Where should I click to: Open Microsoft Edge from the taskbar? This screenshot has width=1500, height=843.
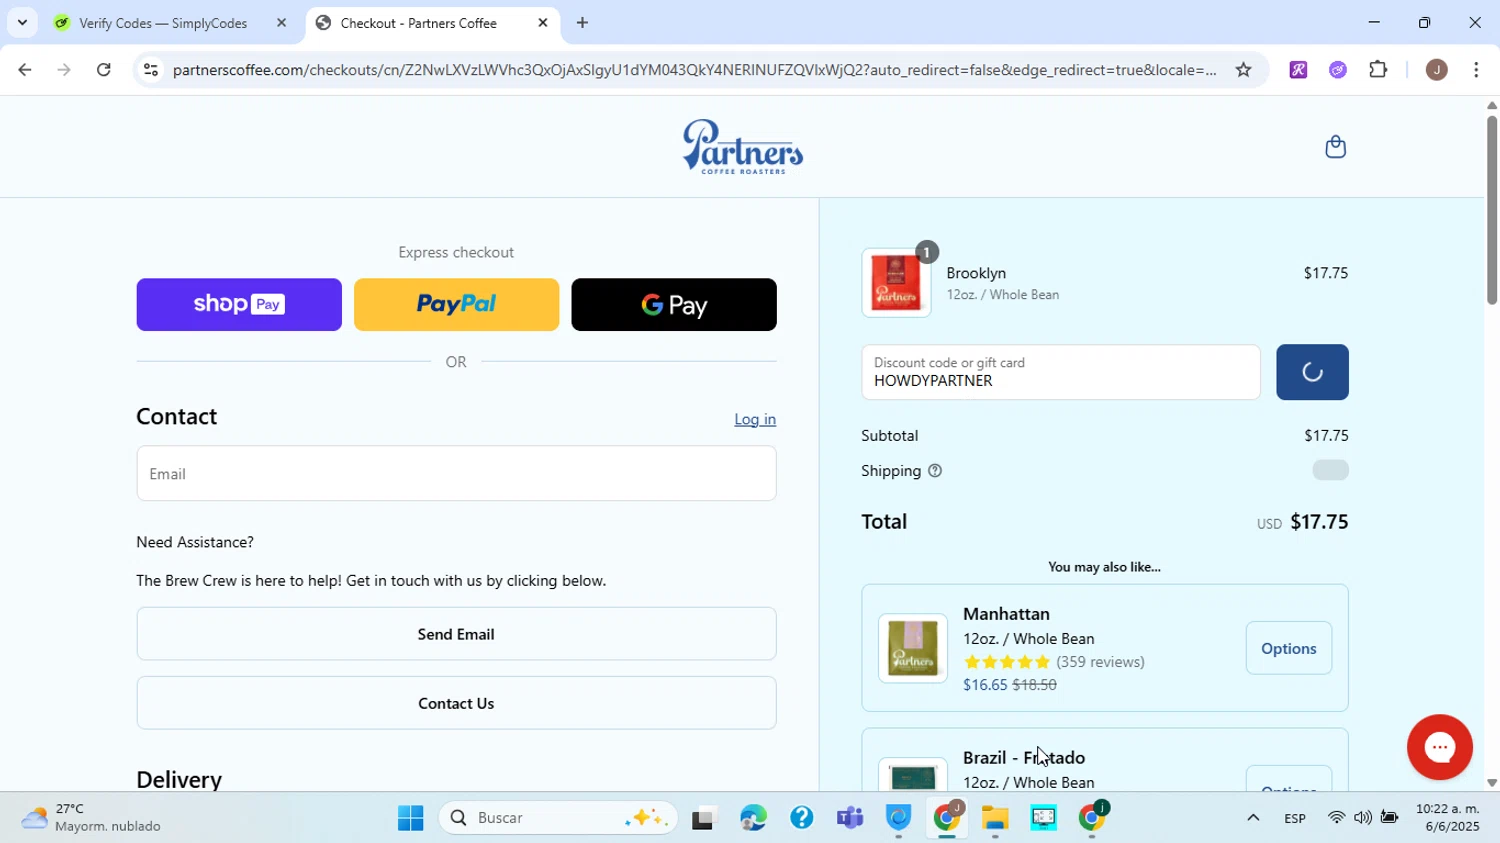click(753, 819)
